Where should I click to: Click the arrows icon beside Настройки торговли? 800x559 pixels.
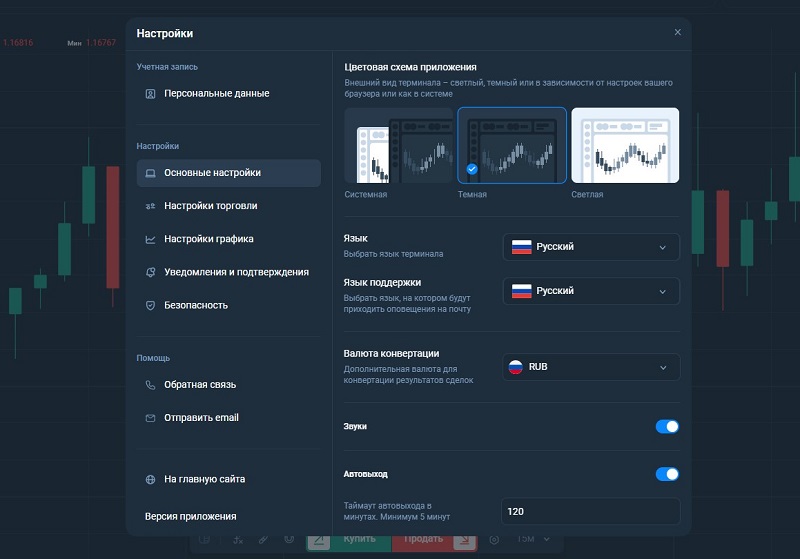click(150, 206)
